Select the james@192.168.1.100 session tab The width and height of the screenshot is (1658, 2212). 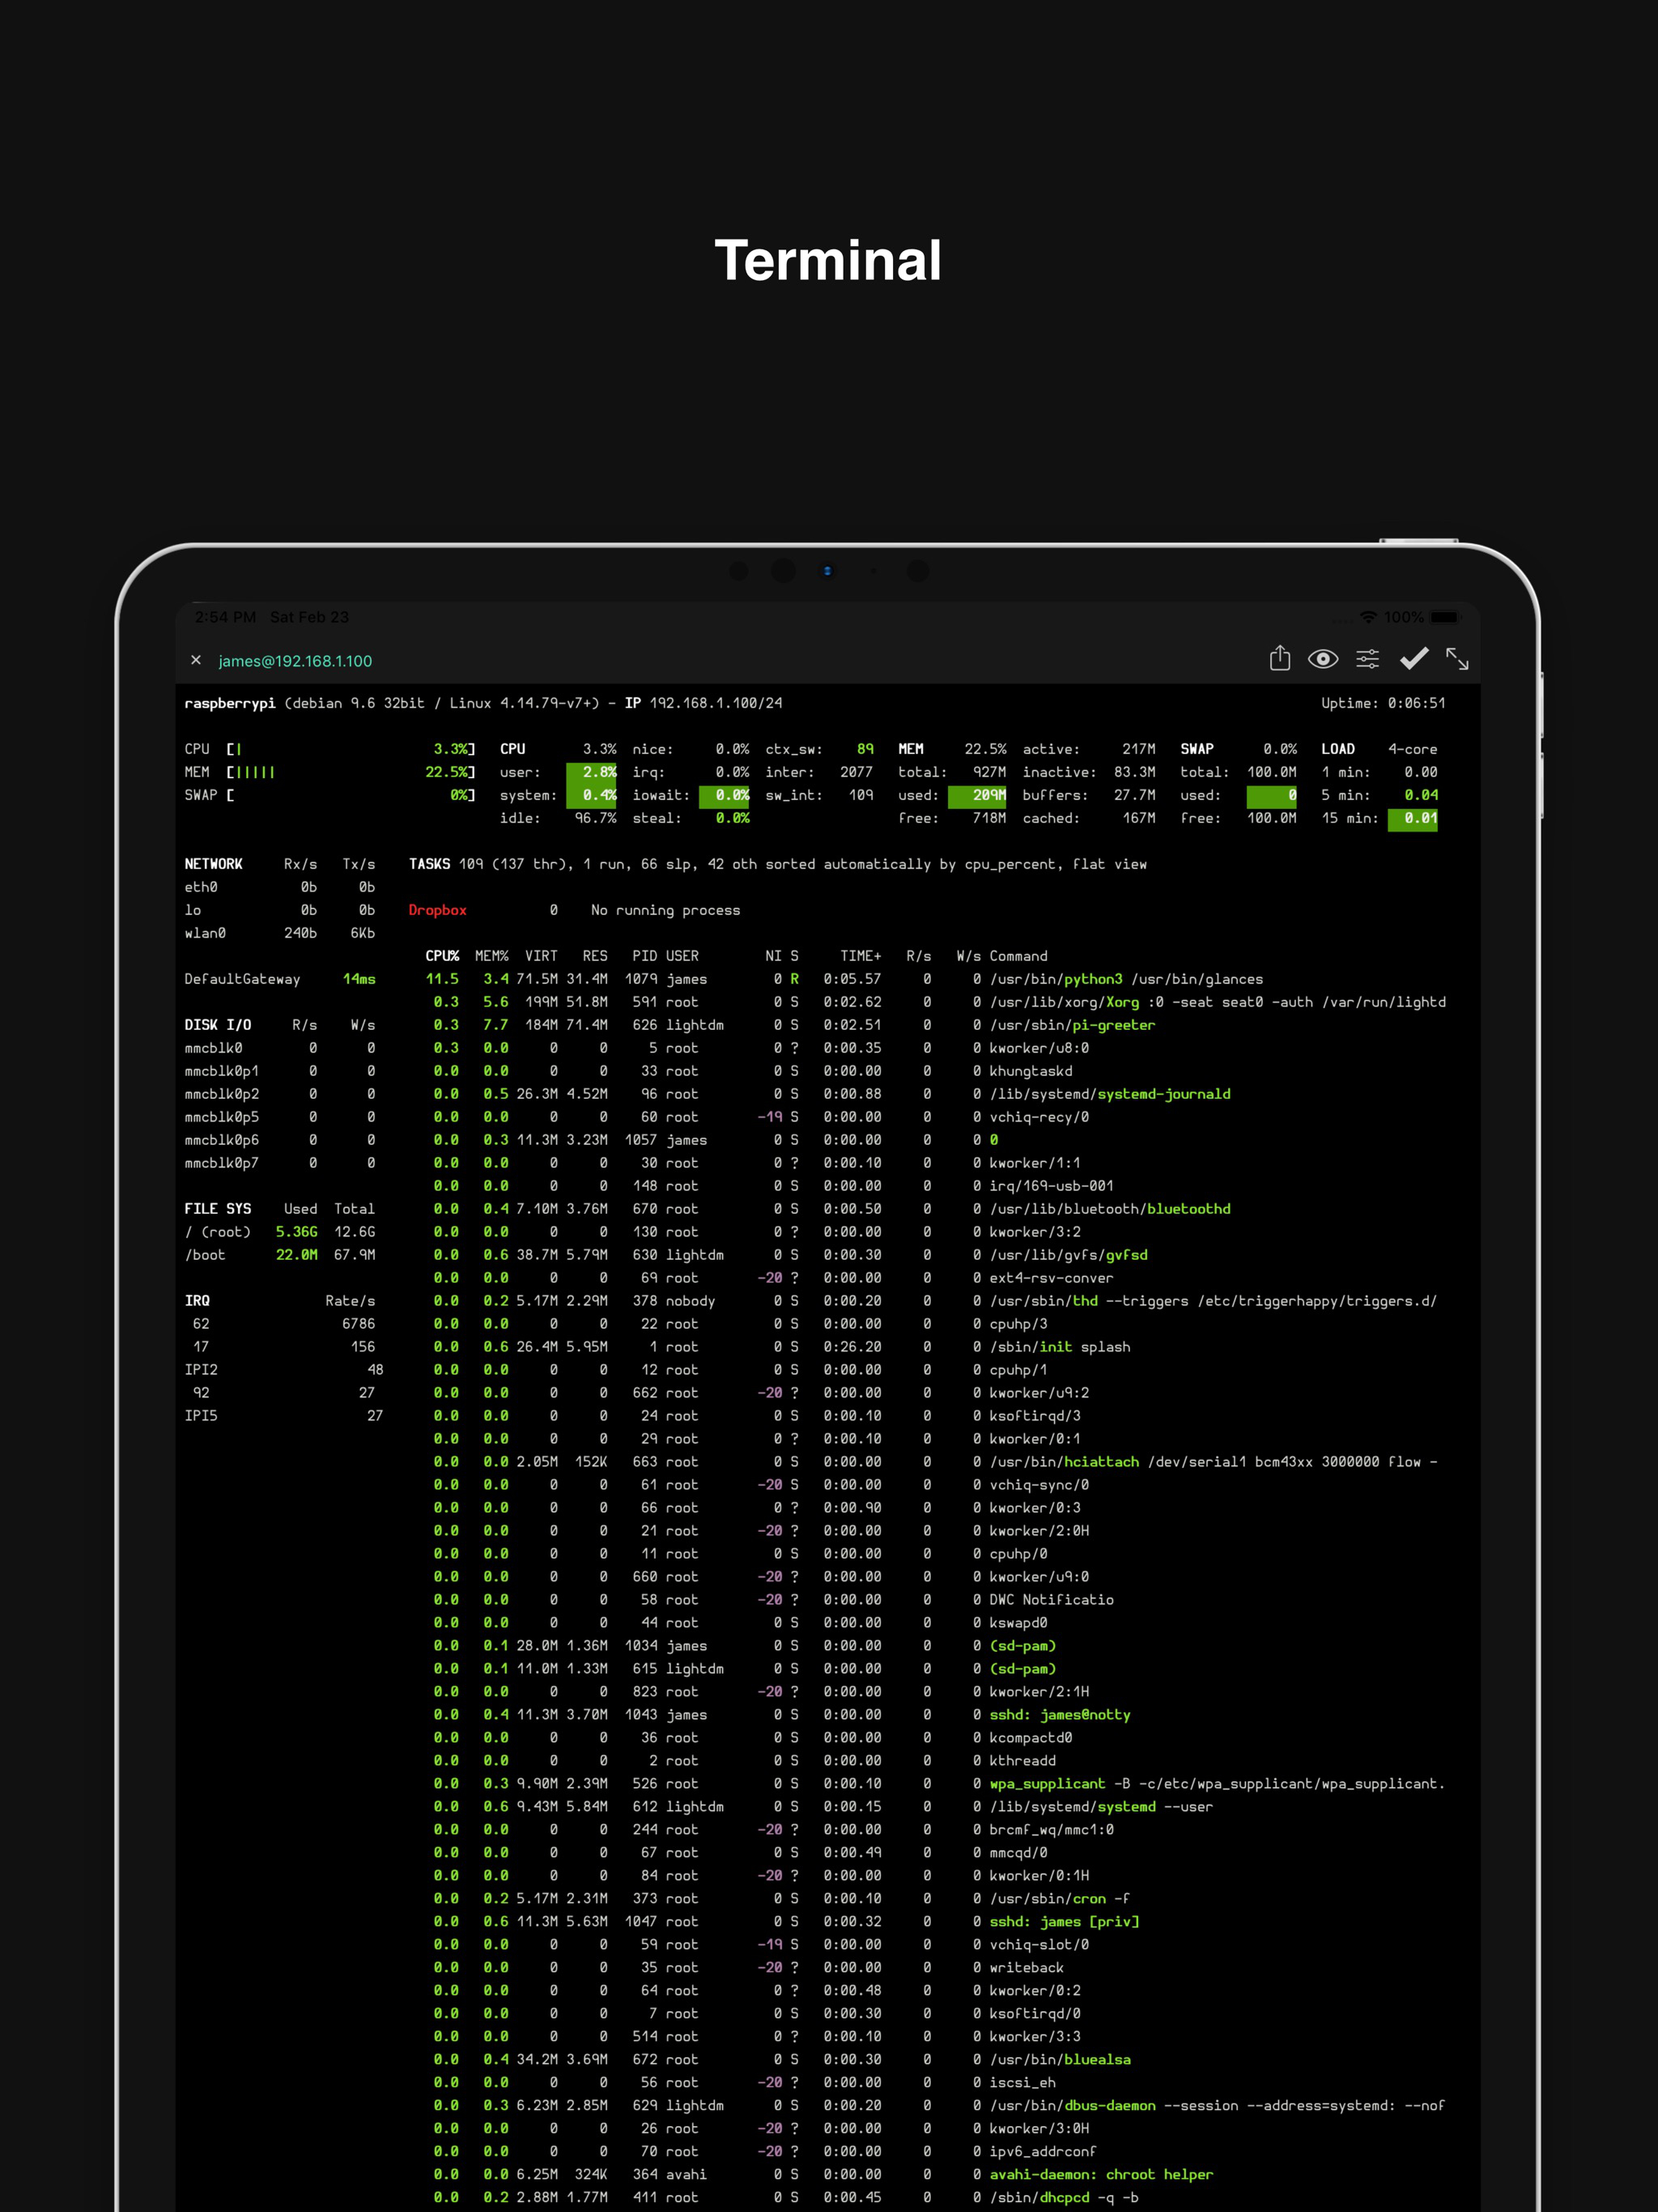point(295,661)
